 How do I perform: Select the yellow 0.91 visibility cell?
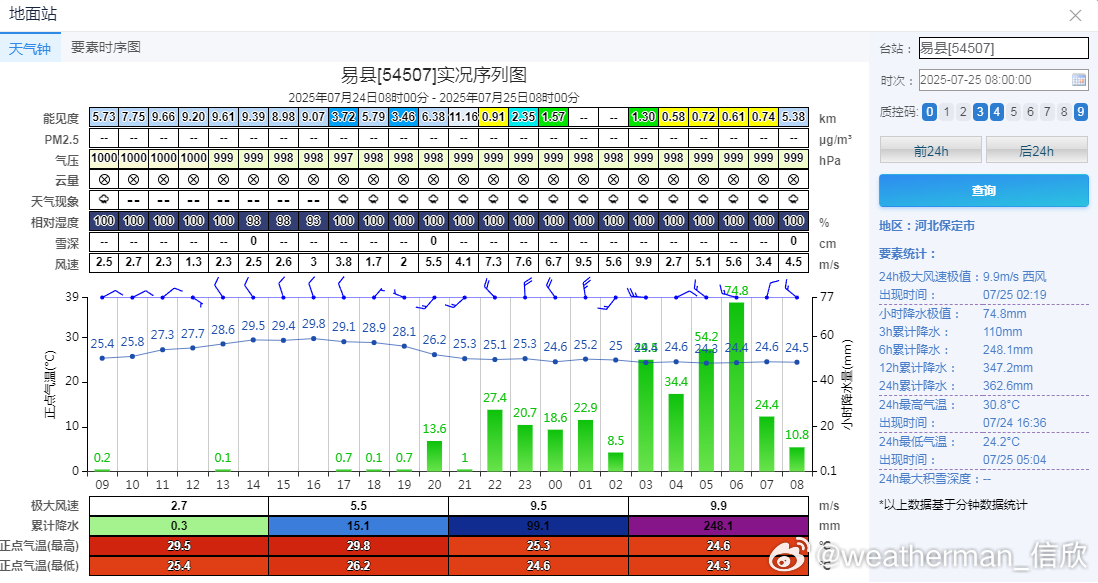pyautogui.click(x=493, y=117)
